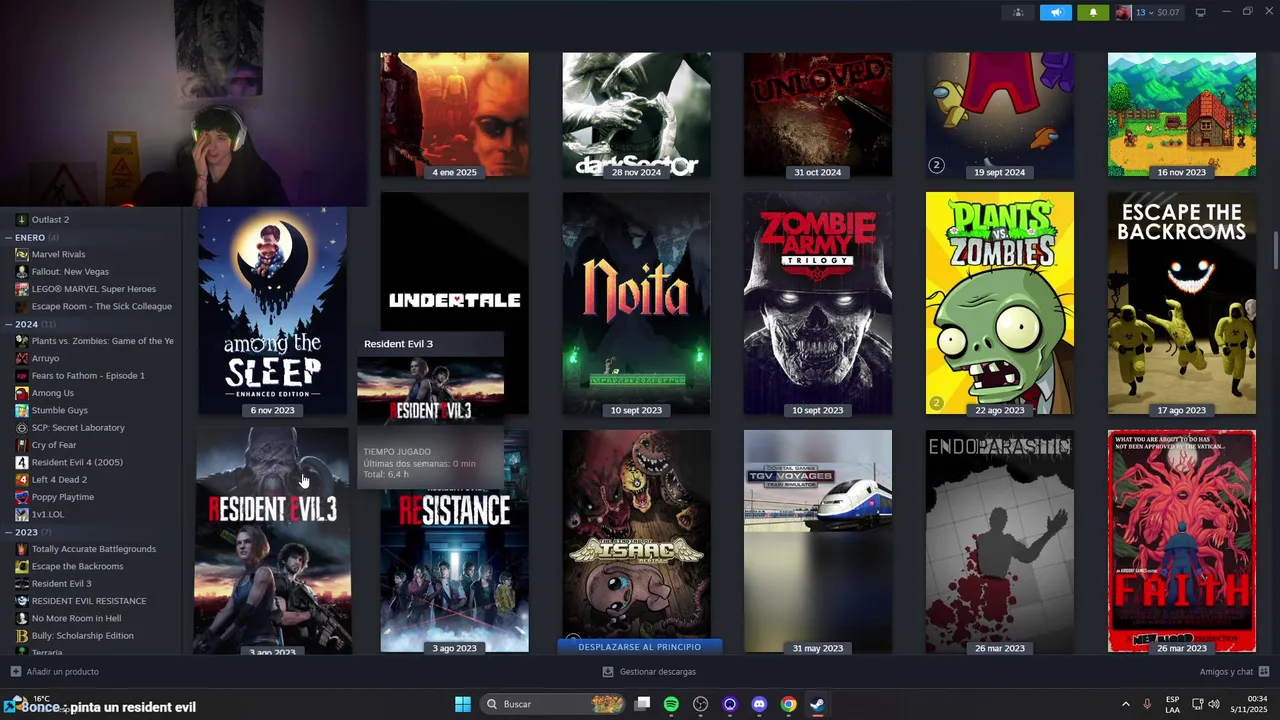The height and width of the screenshot is (720, 1280).
Task: Open the Dark Sector cover tile
Action: click(636, 115)
